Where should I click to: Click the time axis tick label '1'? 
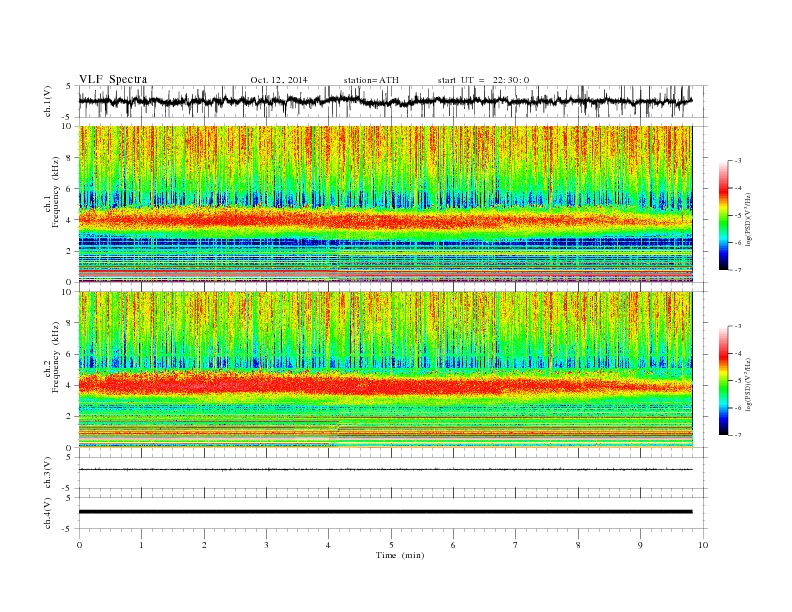141,545
